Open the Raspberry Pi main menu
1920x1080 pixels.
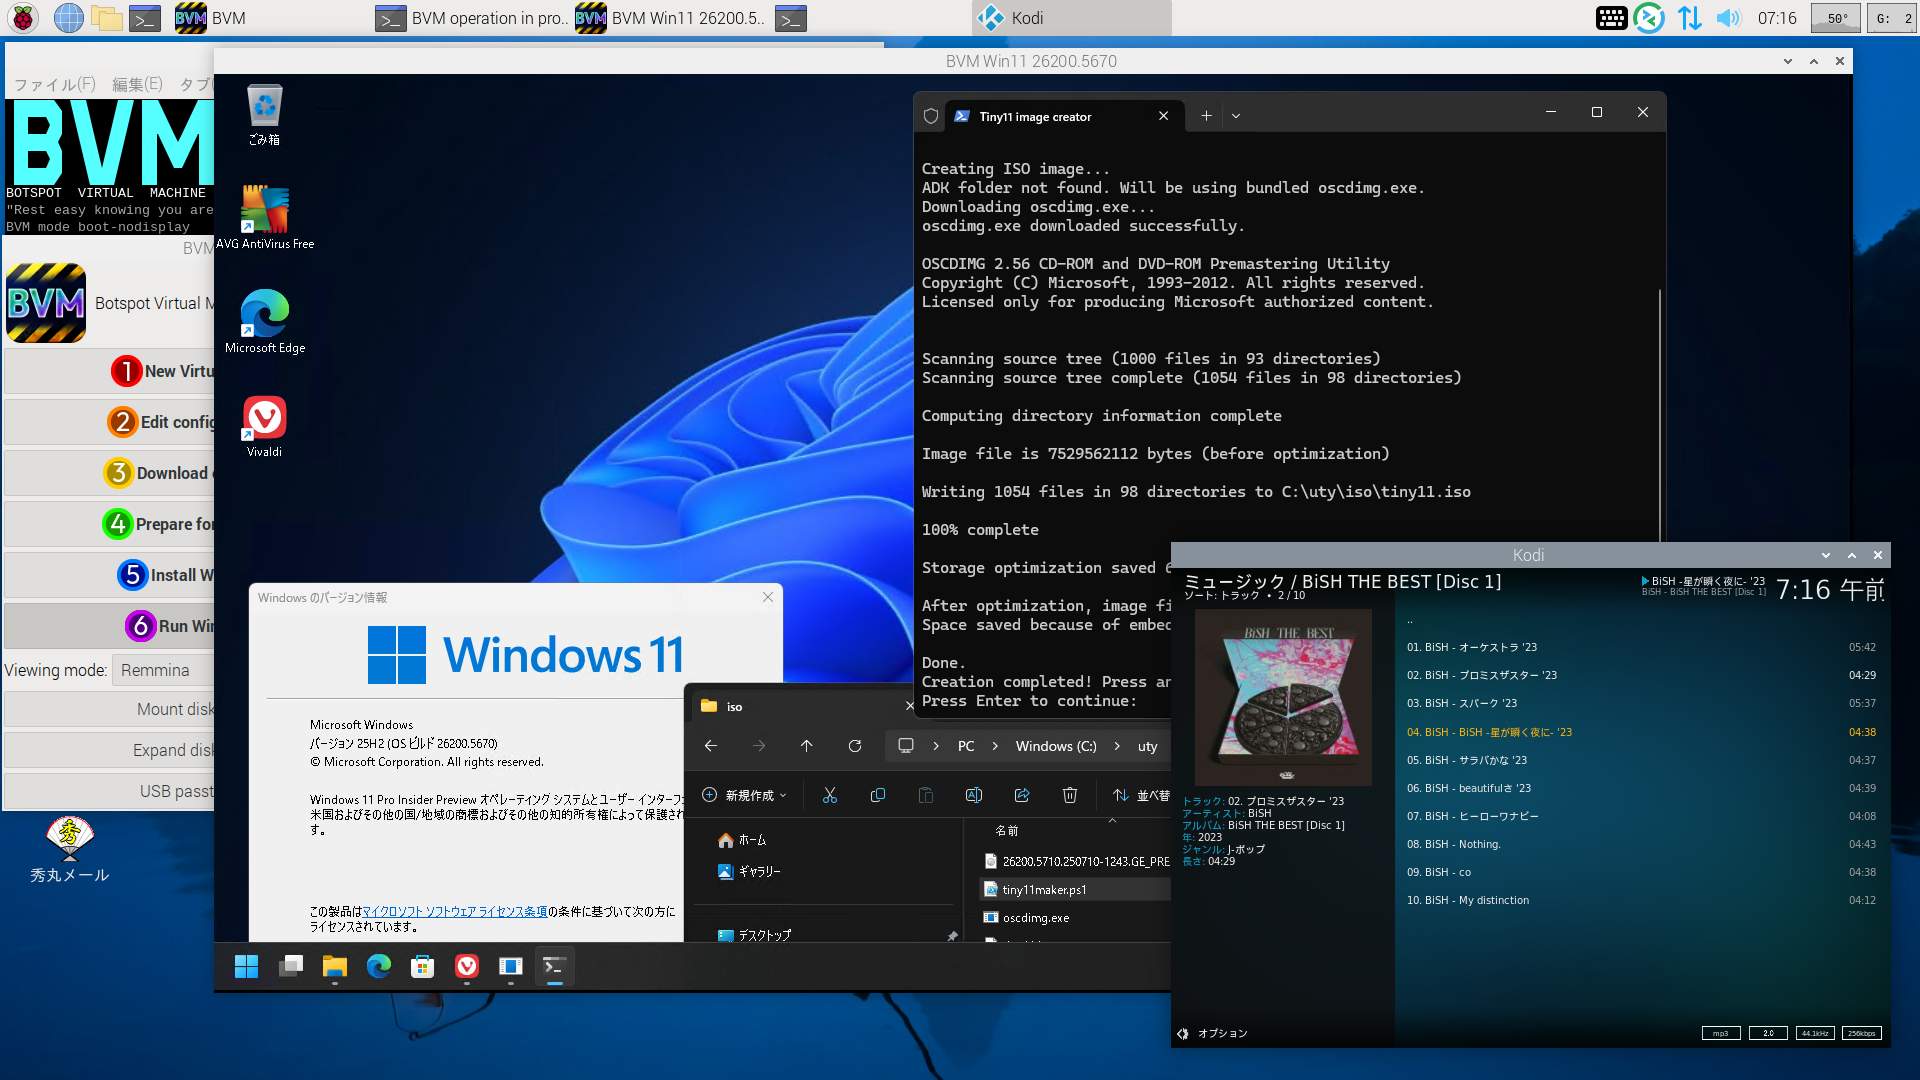click(22, 17)
